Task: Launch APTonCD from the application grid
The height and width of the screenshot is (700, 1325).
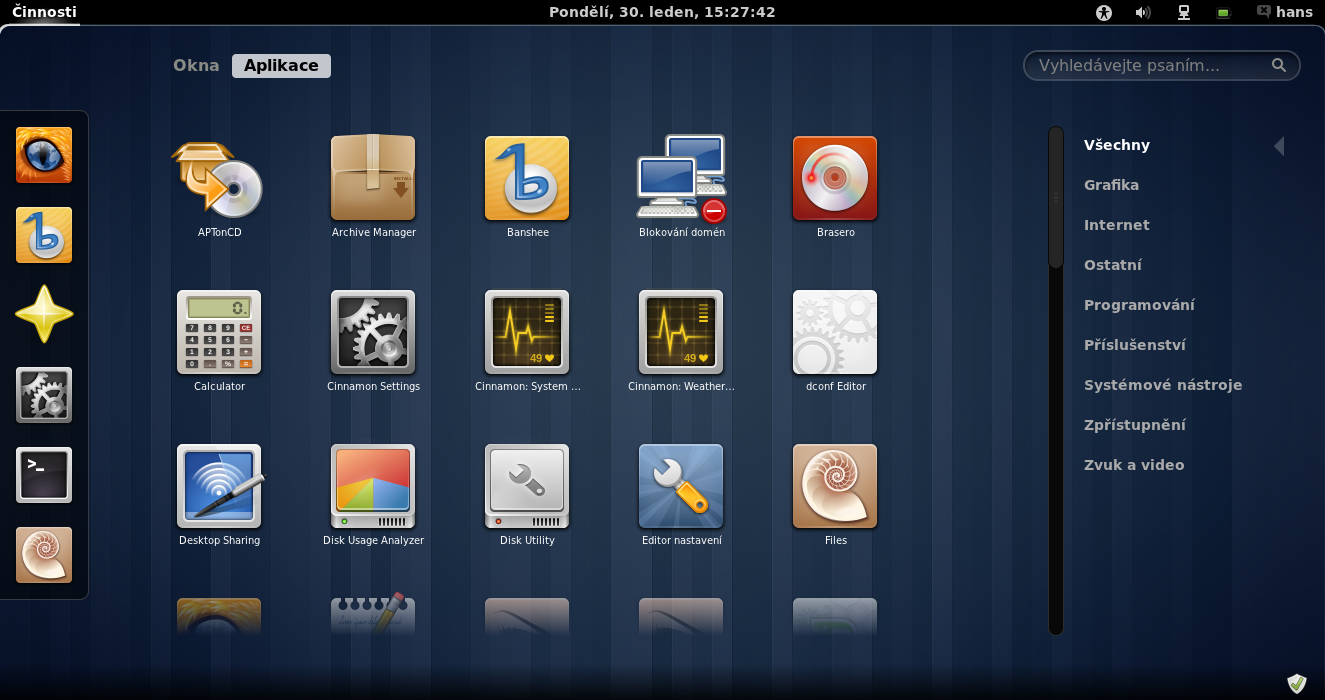Action: click(x=219, y=187)
